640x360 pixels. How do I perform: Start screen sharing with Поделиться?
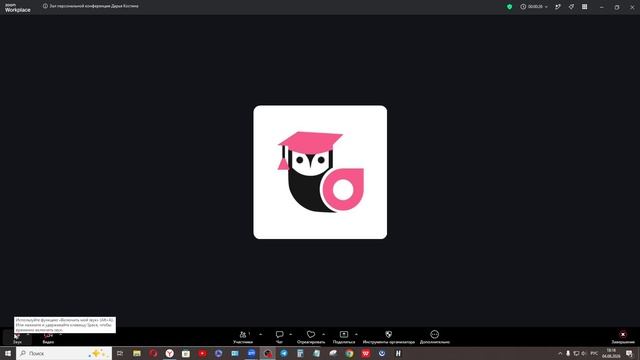(344, 337)
